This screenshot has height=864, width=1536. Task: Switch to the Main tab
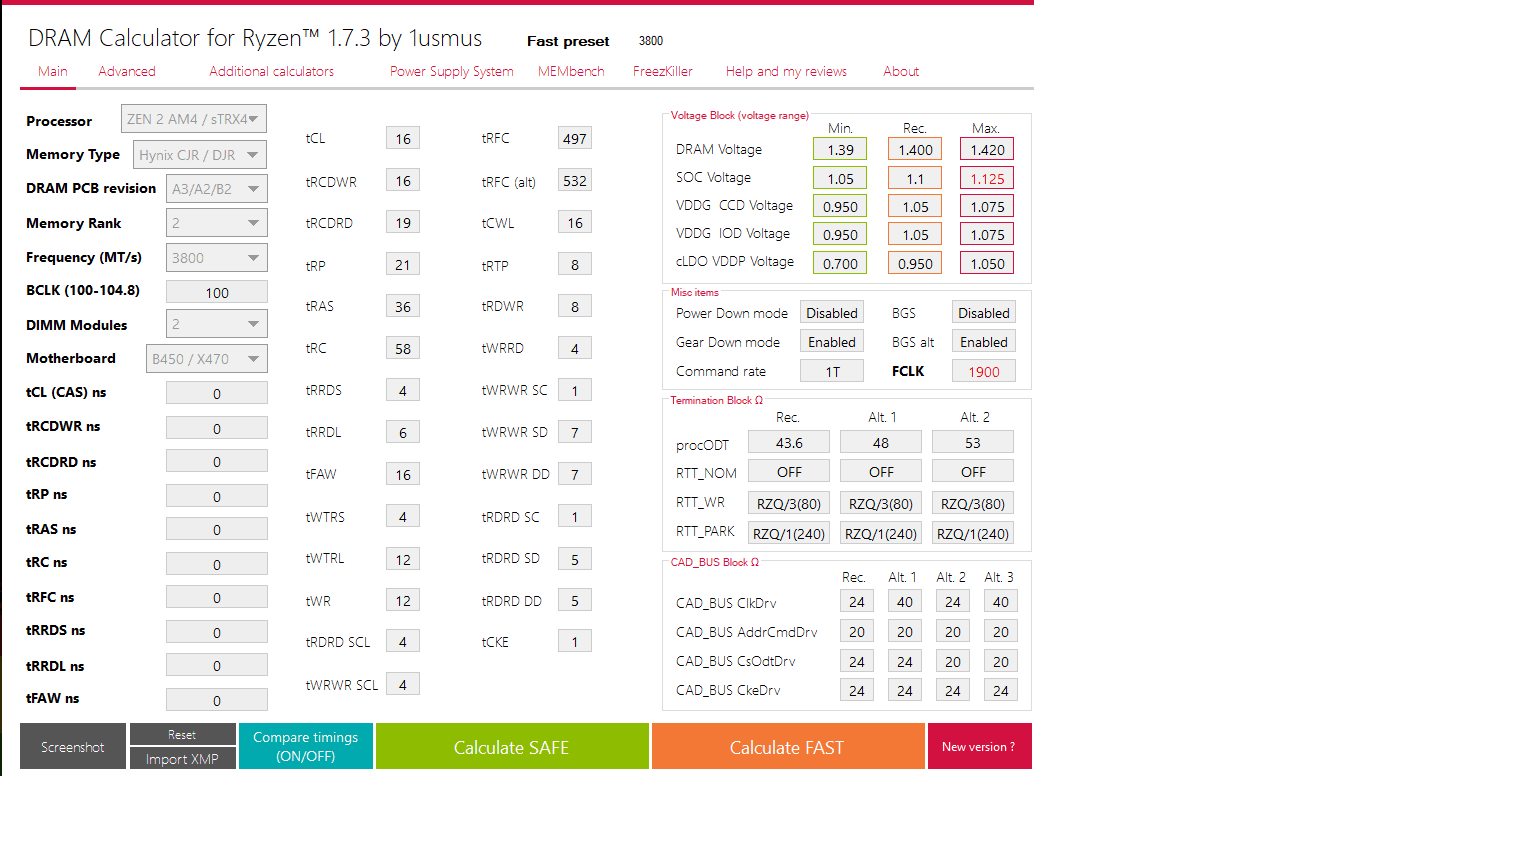tap(53, 71)
